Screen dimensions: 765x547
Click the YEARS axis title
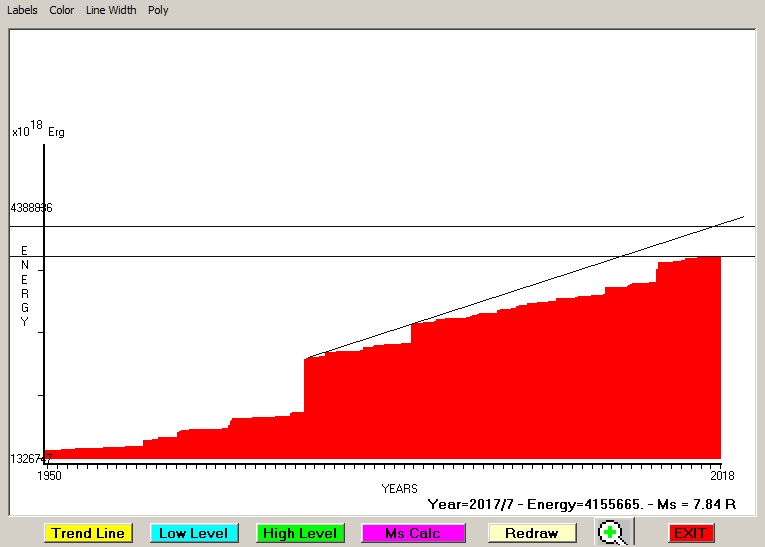(x=399, y=489)
